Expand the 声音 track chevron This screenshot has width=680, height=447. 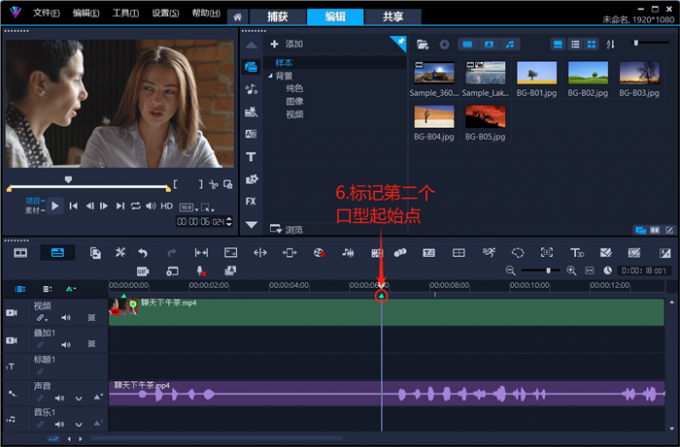click(78, 398)
